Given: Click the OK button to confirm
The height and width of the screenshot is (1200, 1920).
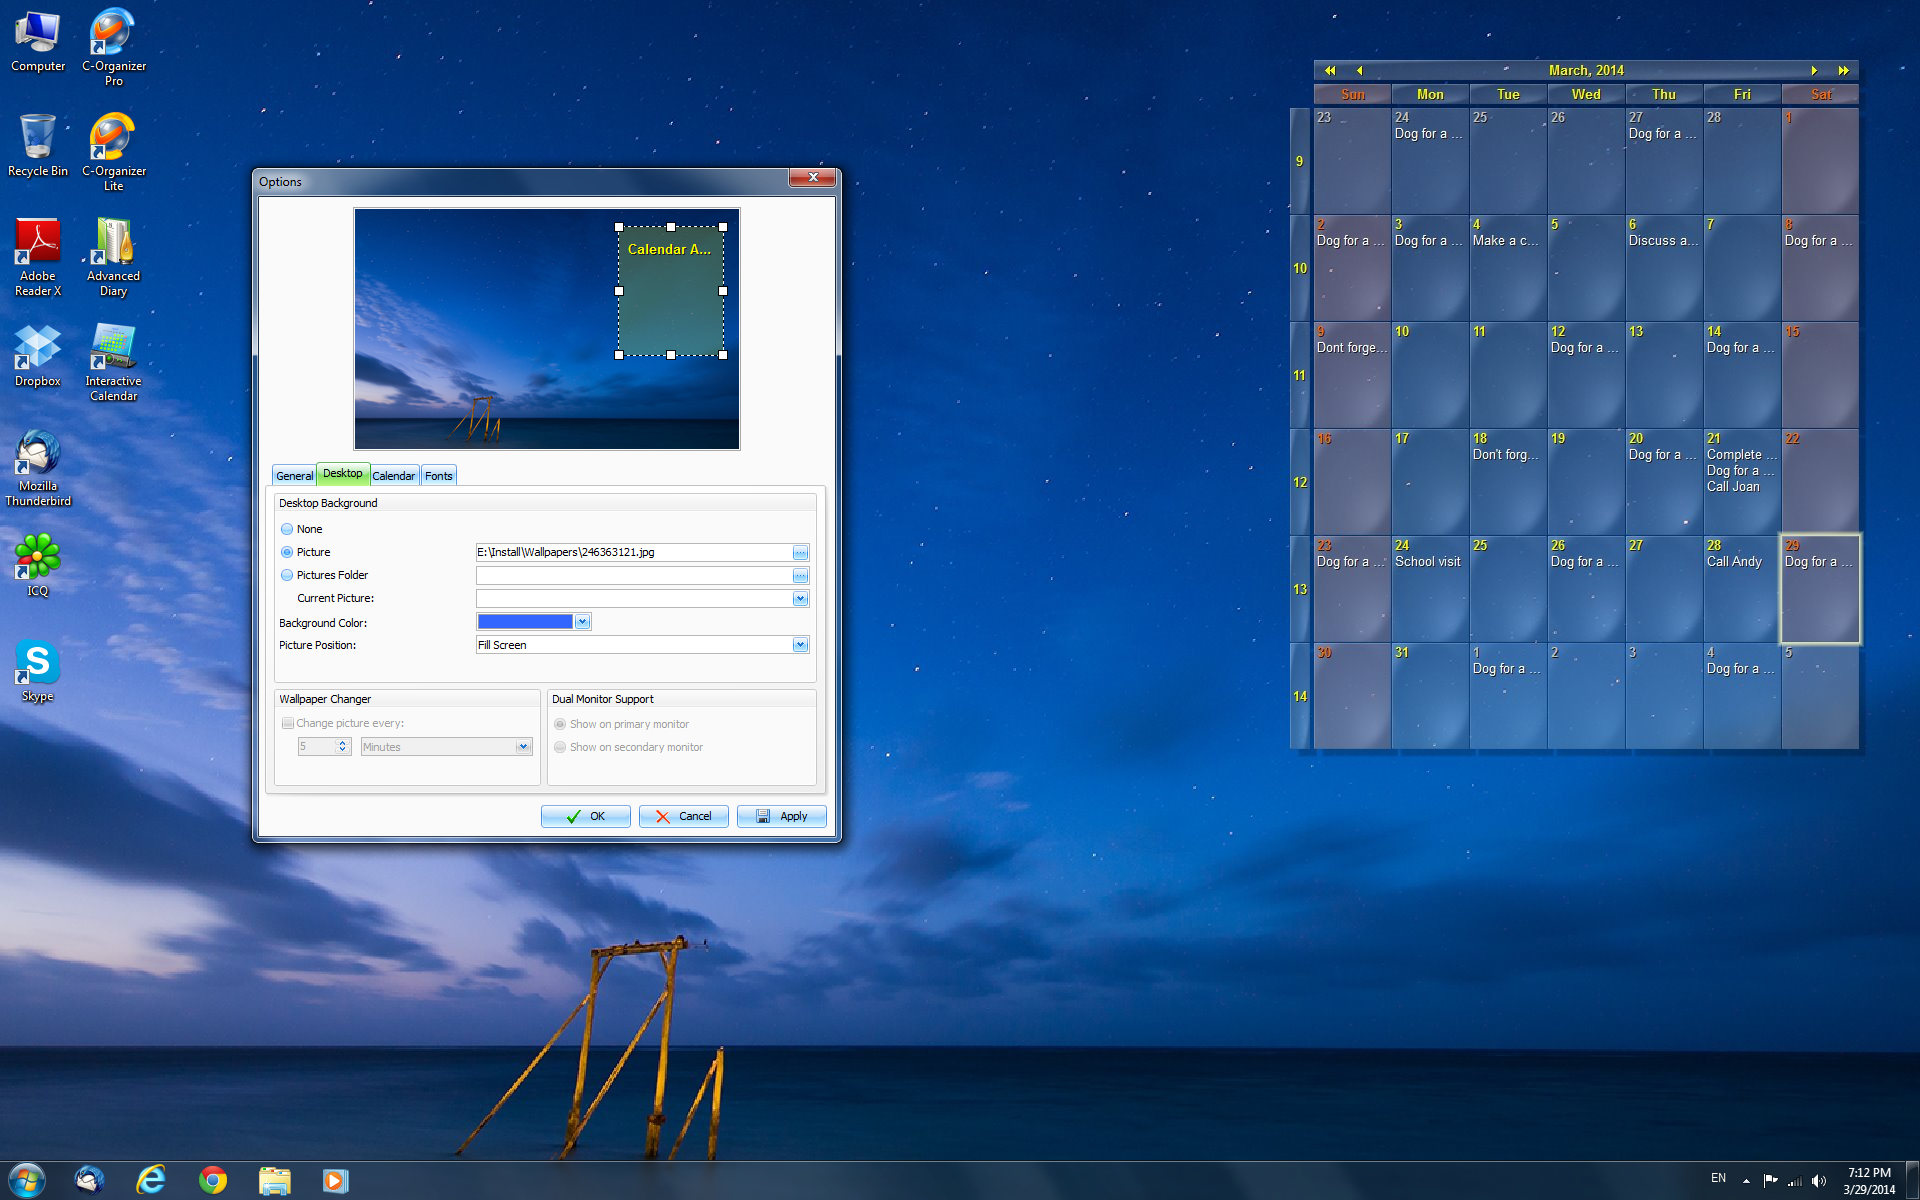Looking at the screenshot, I should 585,816.
